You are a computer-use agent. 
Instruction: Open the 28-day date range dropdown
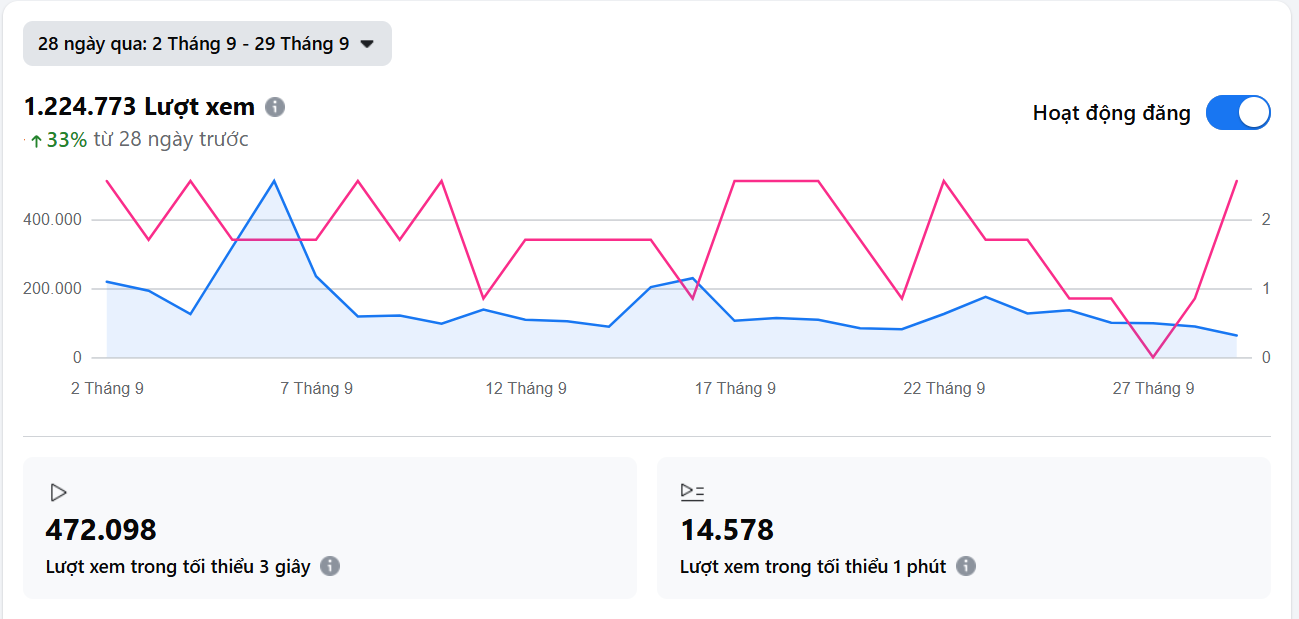(206, 44)
